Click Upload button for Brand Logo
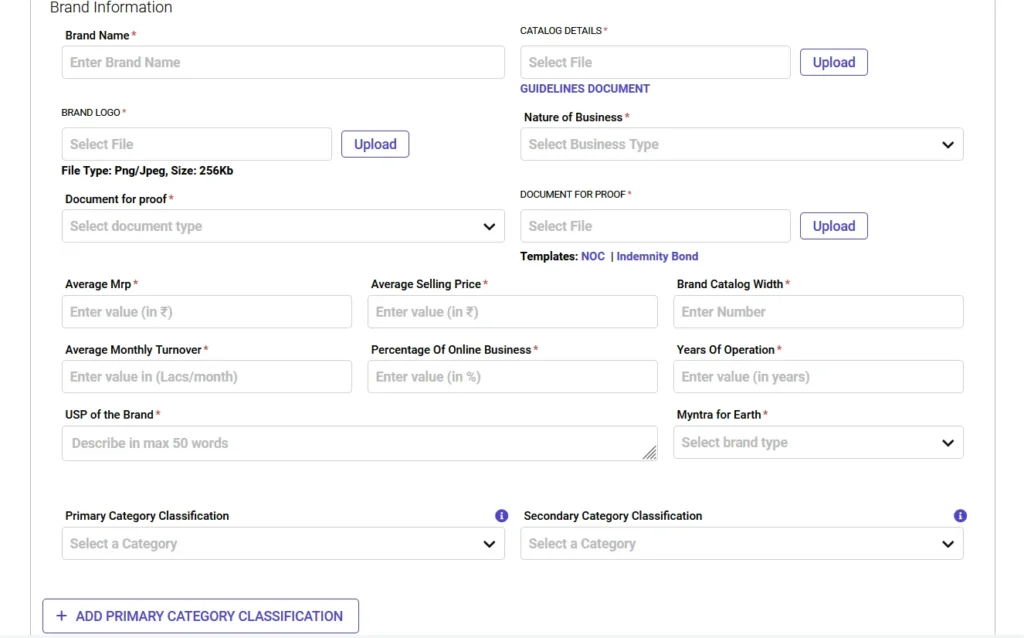The height and width of the screenshot is (638, 1024). tap(375, 144)
